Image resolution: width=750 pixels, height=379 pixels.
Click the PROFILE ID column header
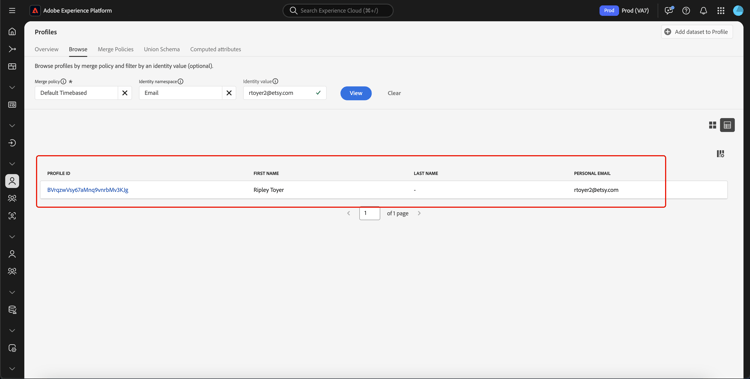pos(59,173)
